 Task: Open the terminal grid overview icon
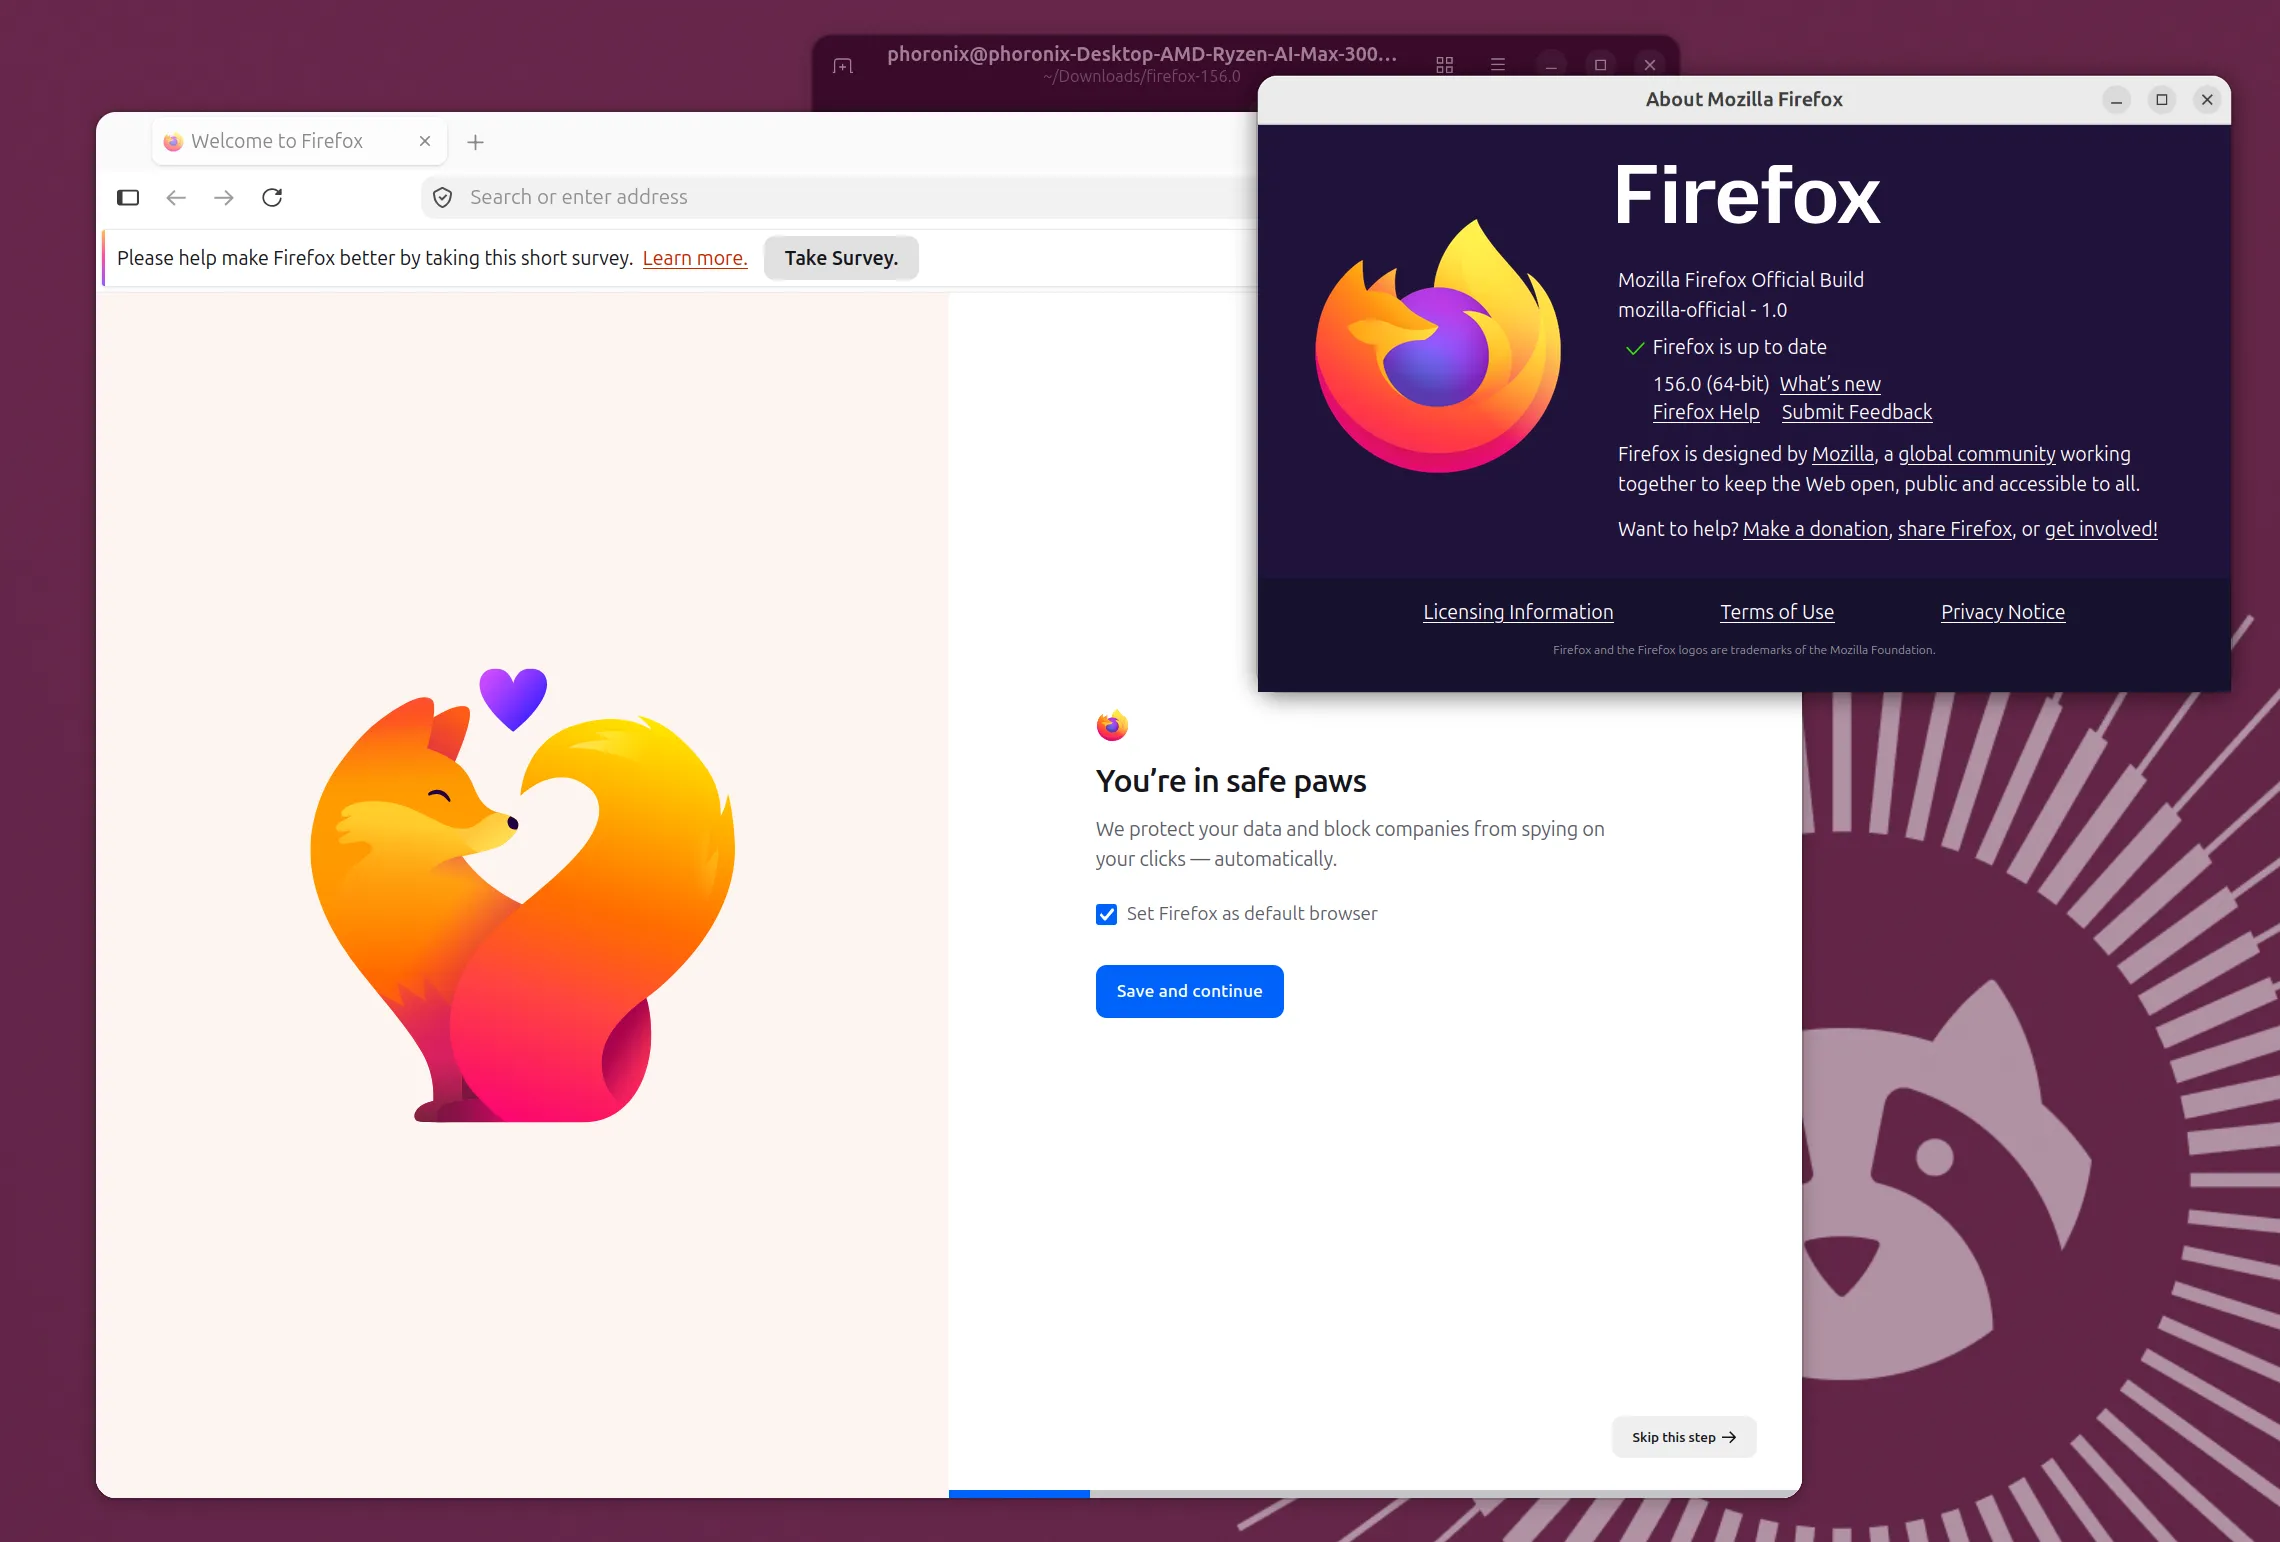pos(1444,65)
